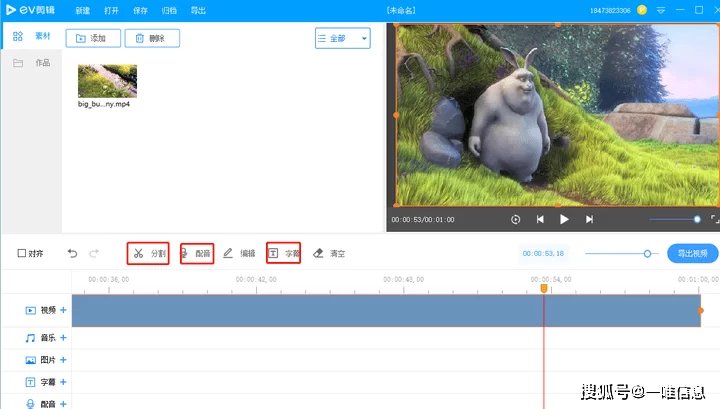The image size is (720, 409).
Task: Play the preview video
Action: coord(564,219)
